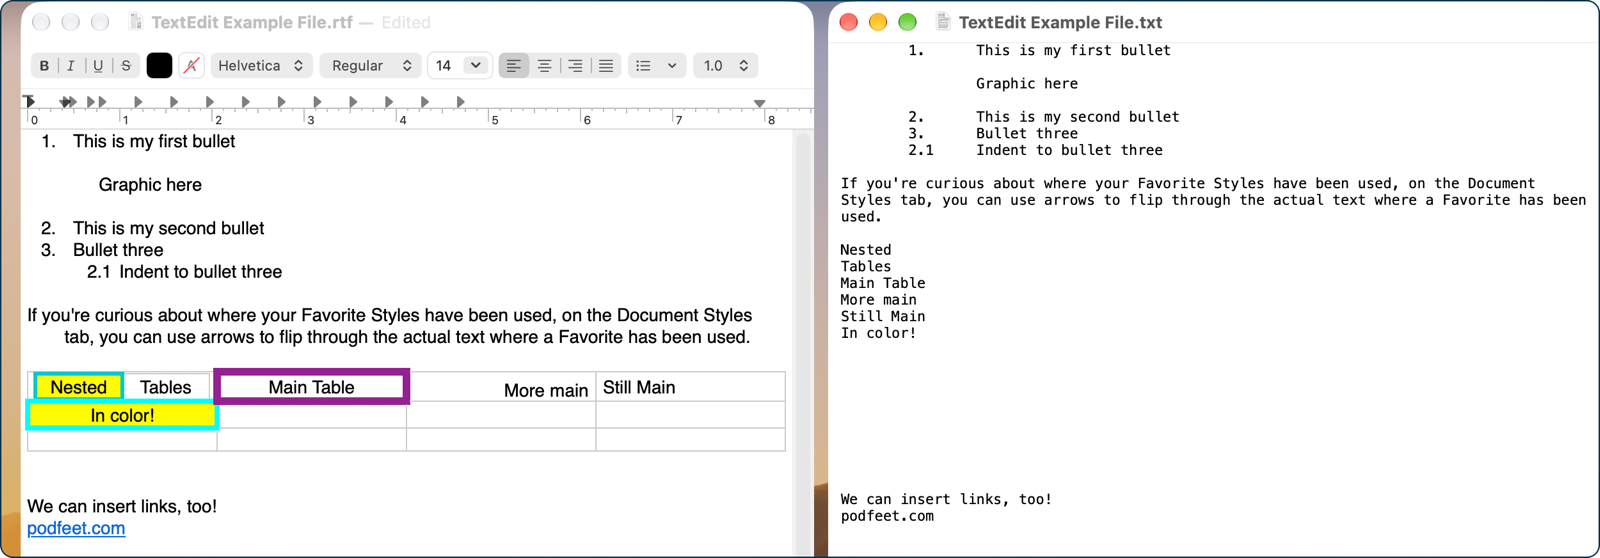Click the Tables table cell
This screenshot has width=1600, height=558.
click(165, 387)
